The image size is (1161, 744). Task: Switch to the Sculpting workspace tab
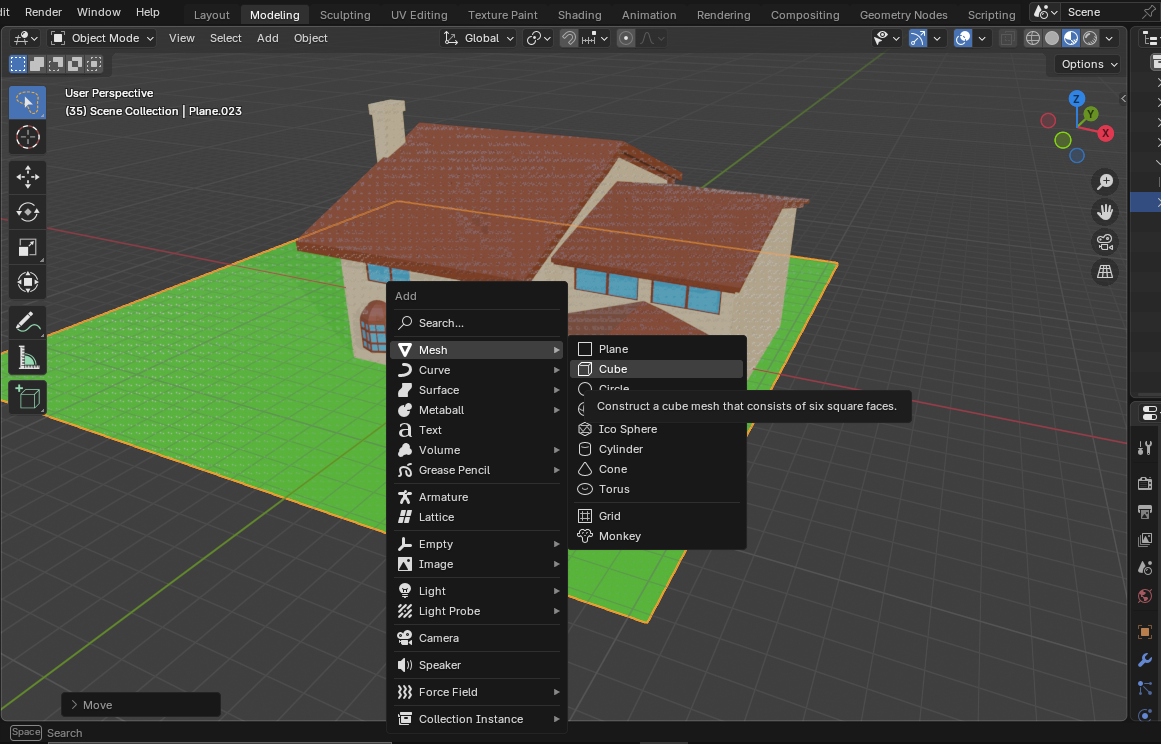pyautogui.click(x=345, y=15)
